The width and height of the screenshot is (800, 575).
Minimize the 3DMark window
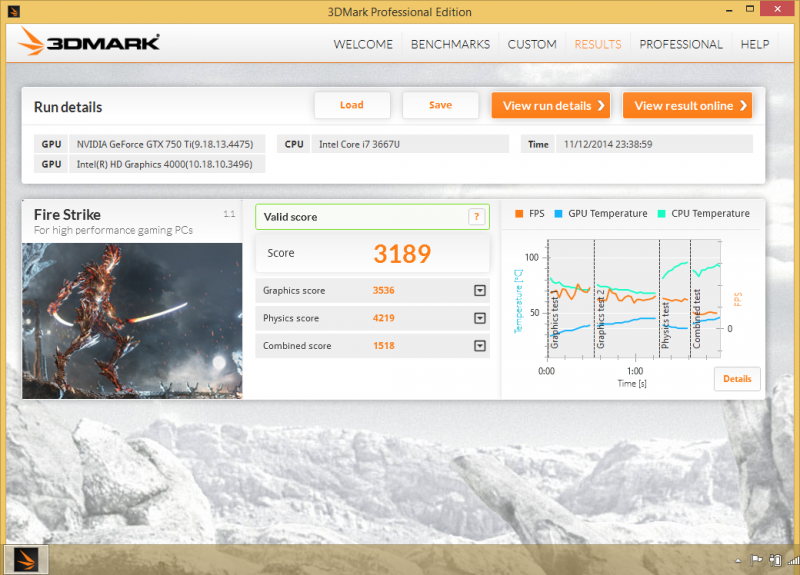pos(729,10)
